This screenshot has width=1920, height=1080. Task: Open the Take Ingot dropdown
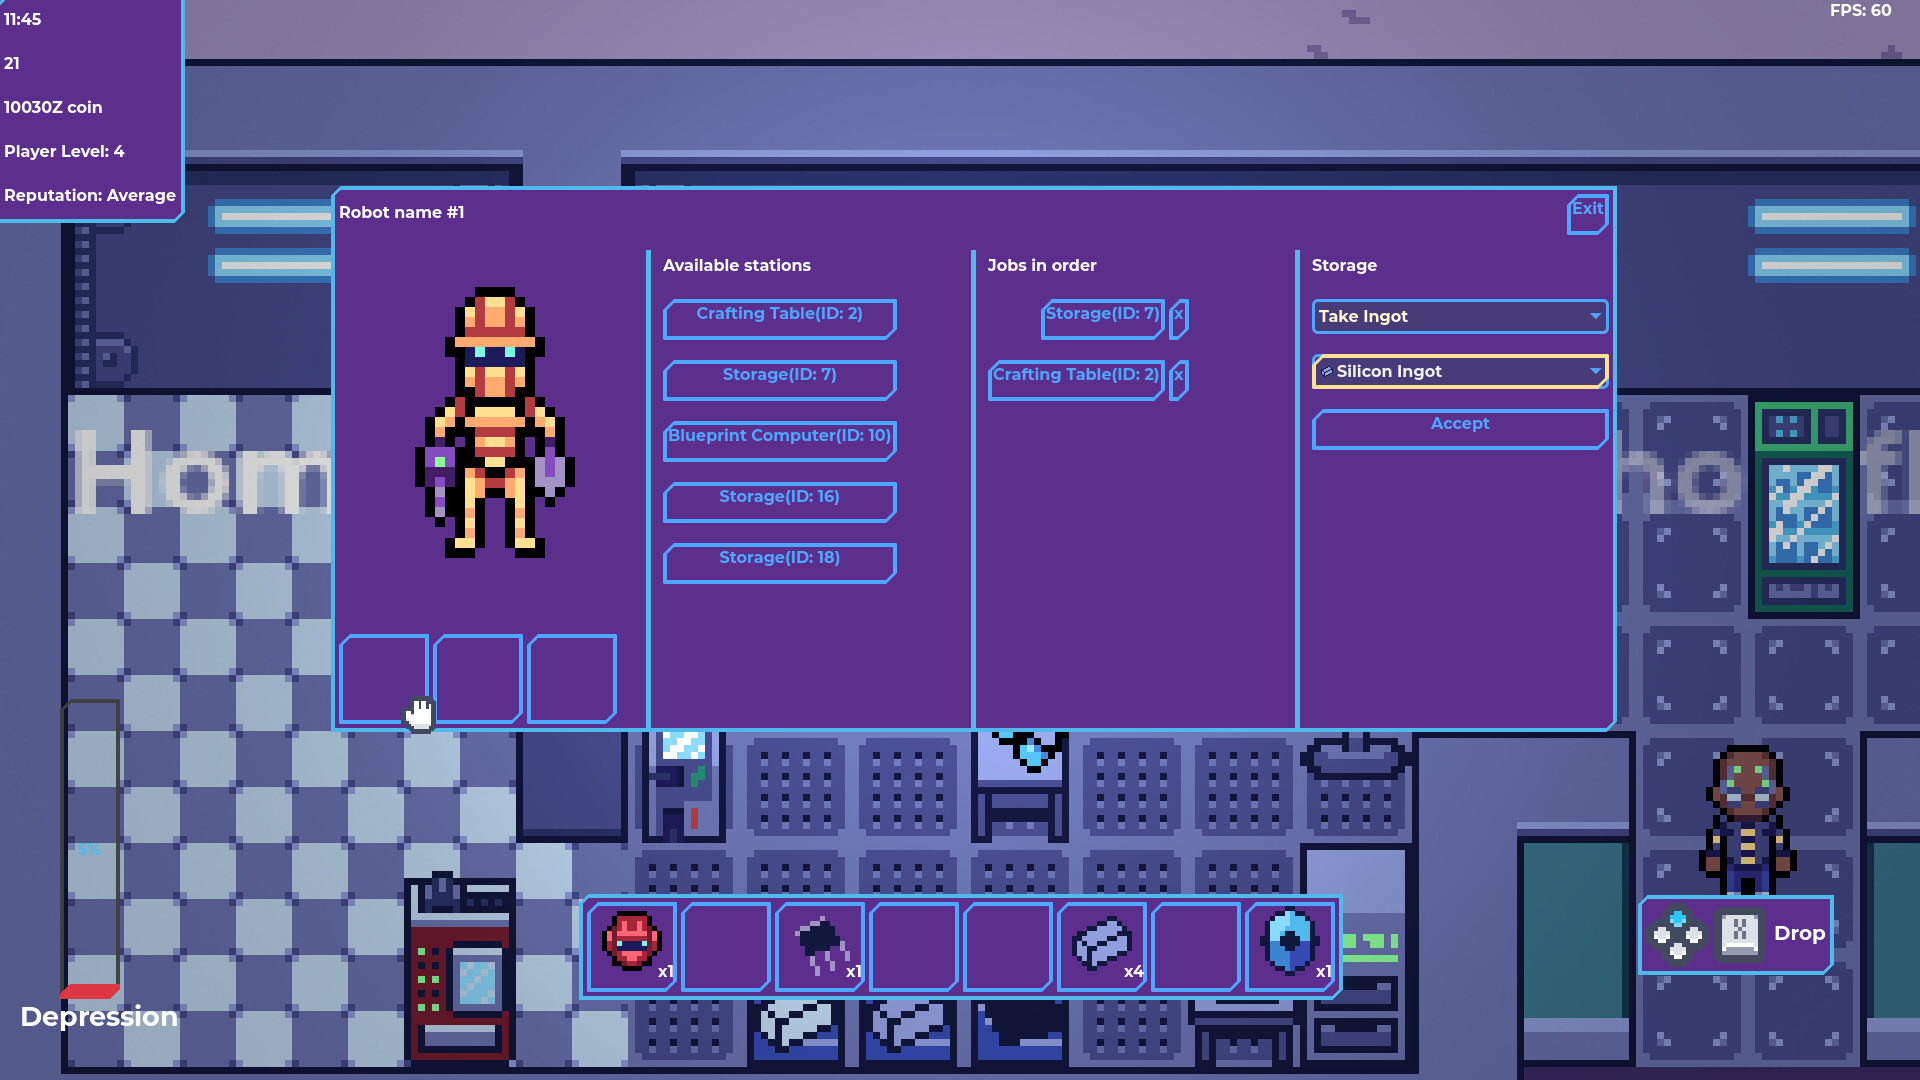tap(1458, 317)
